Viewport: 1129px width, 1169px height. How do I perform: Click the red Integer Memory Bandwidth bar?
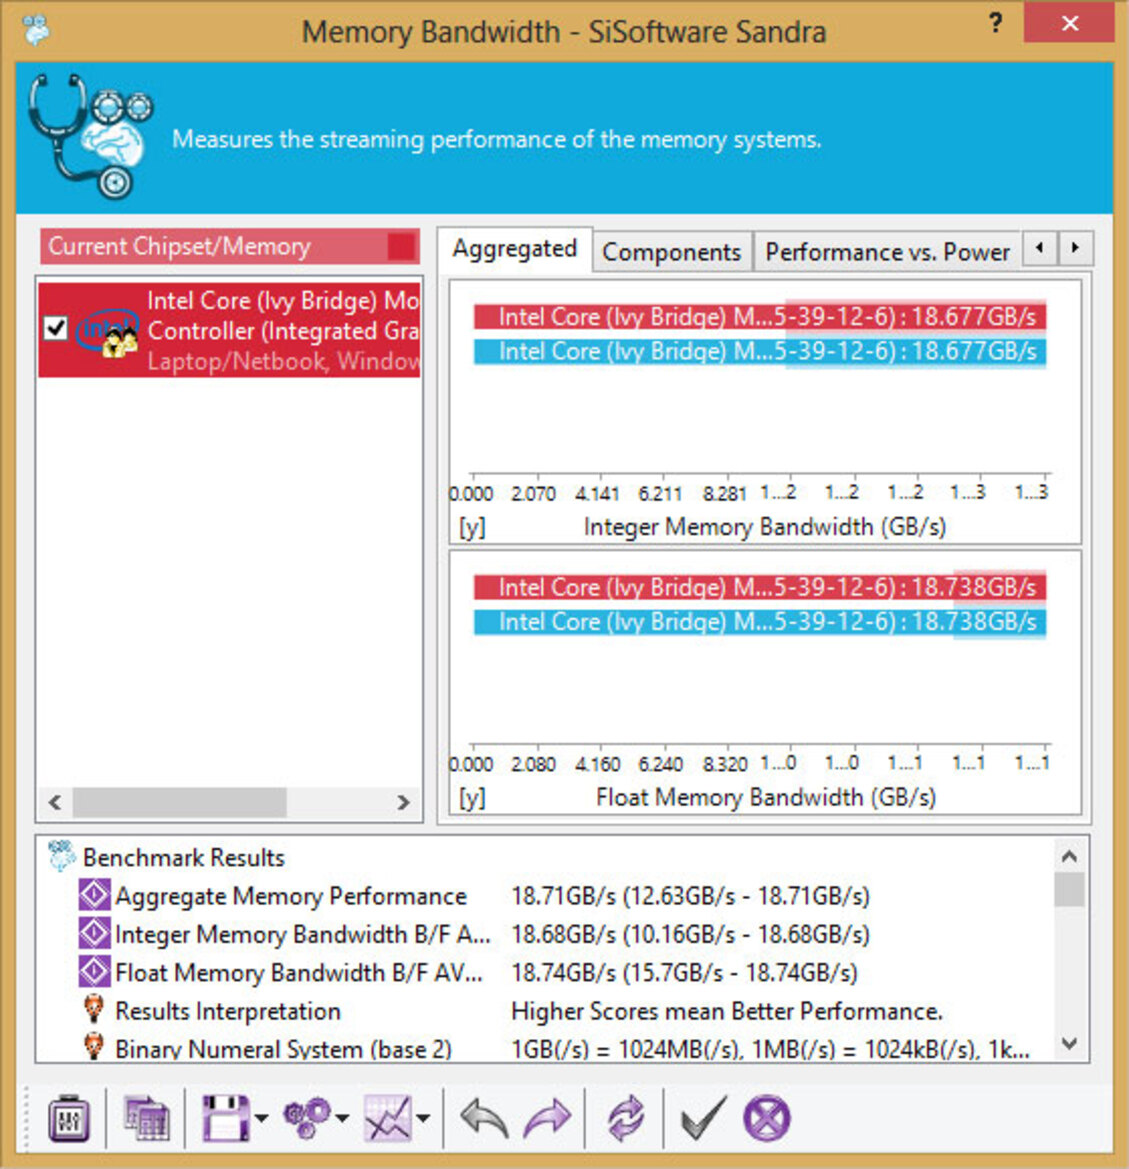[760, 317]
